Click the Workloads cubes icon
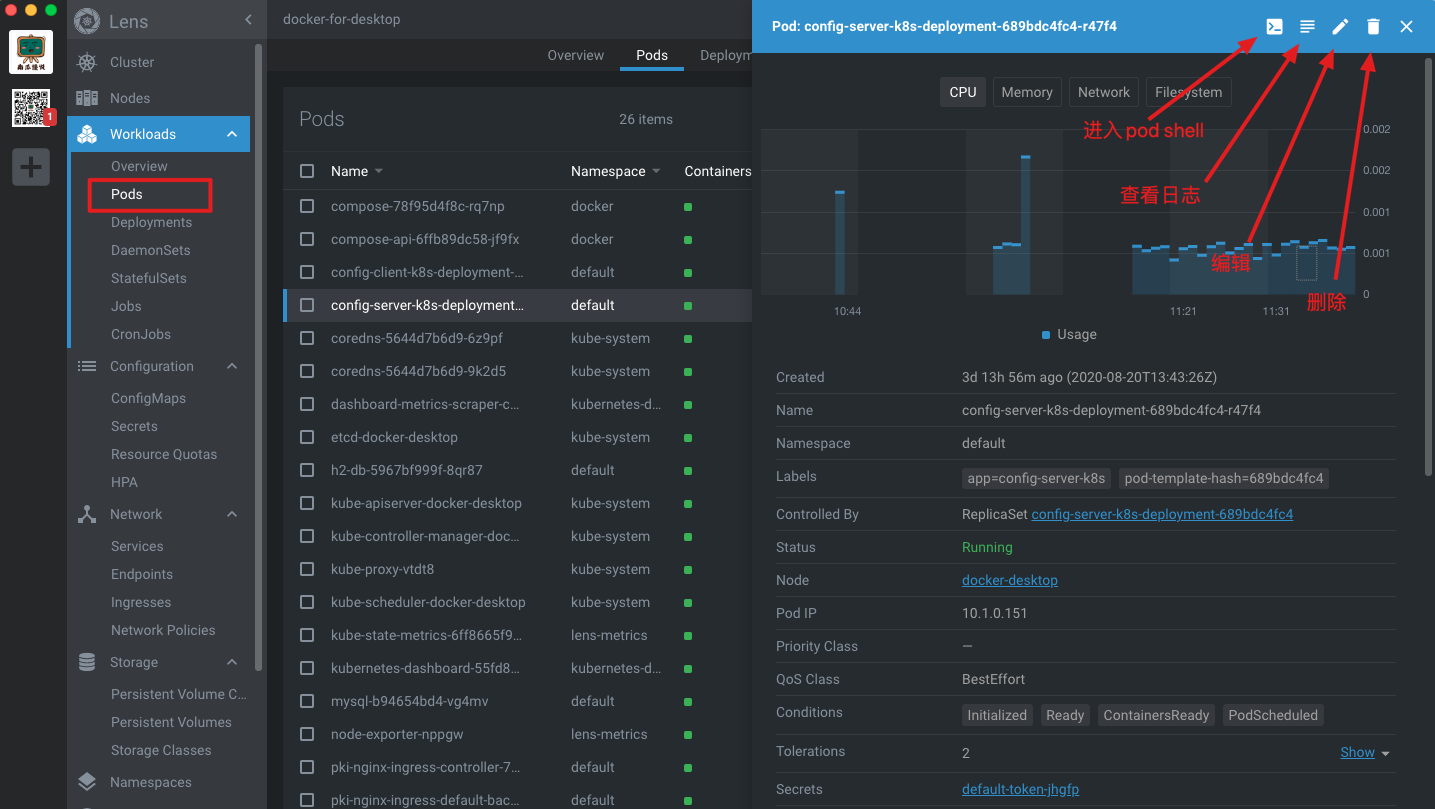 [88, 134]
